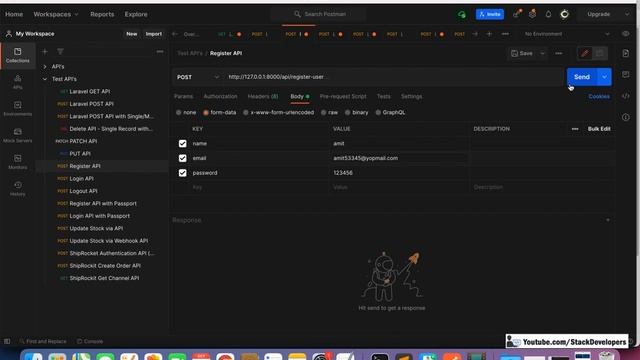Switch to the Settings tab

click(411, 97)
